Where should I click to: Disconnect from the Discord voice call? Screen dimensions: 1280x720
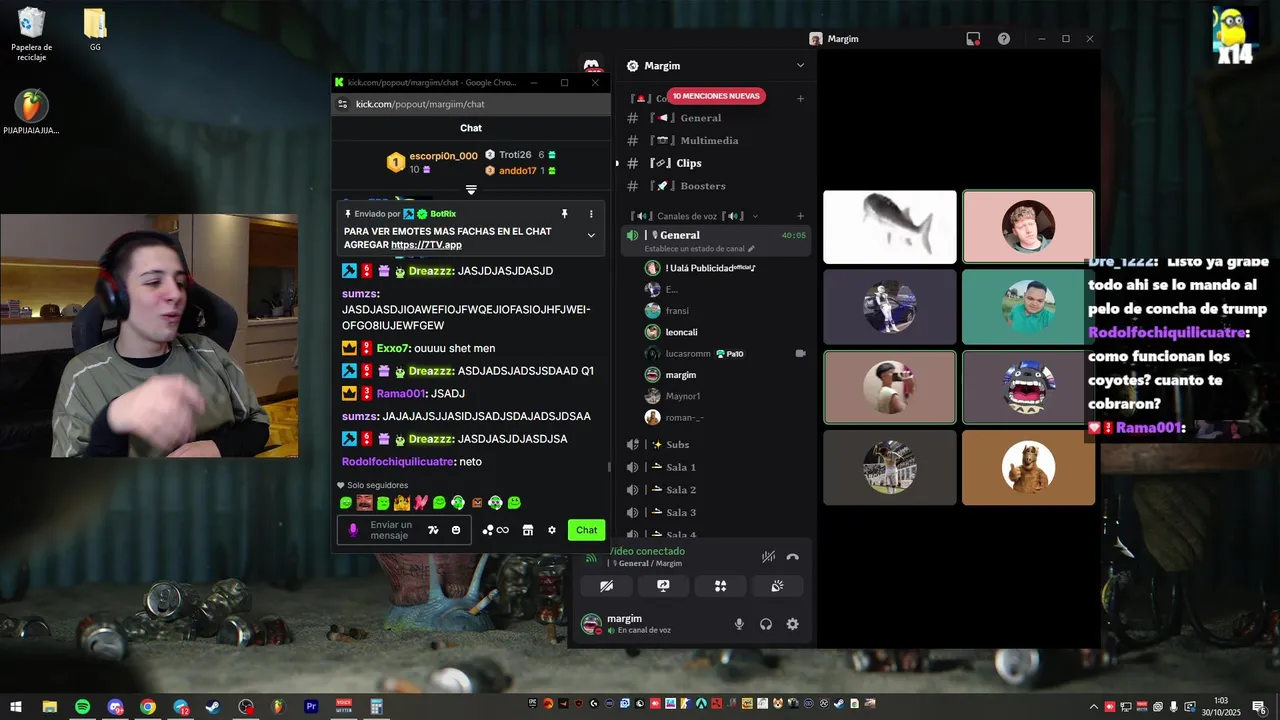pyautogui.click(x=793, y=557)
